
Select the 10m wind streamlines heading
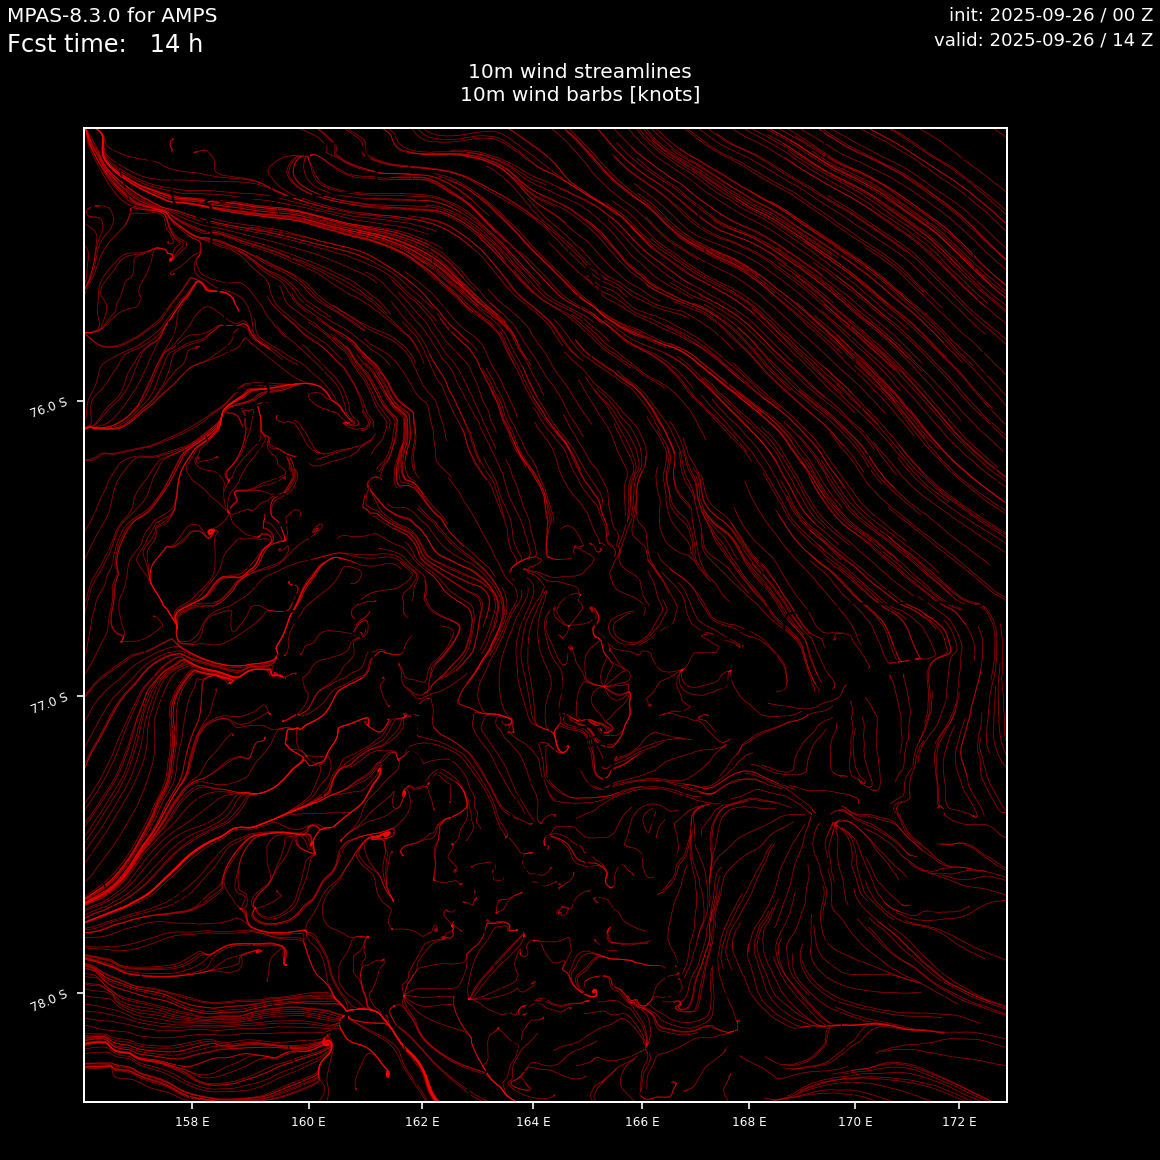tap(579, 72)
